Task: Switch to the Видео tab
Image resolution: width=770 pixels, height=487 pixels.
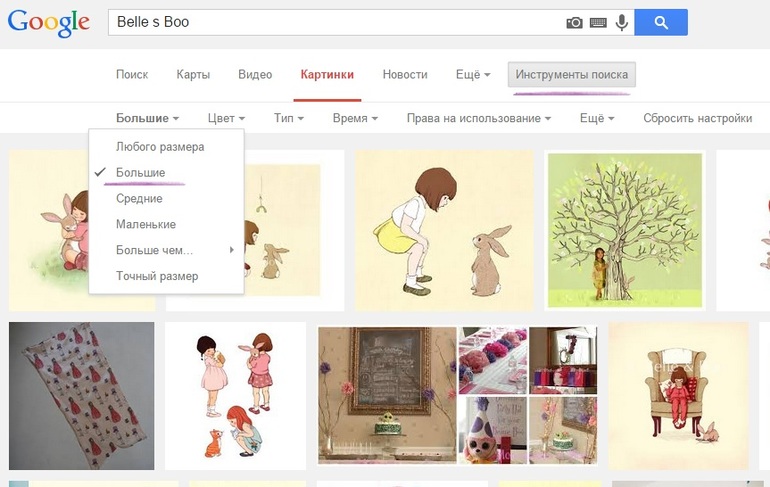Action: click(255, 75)
